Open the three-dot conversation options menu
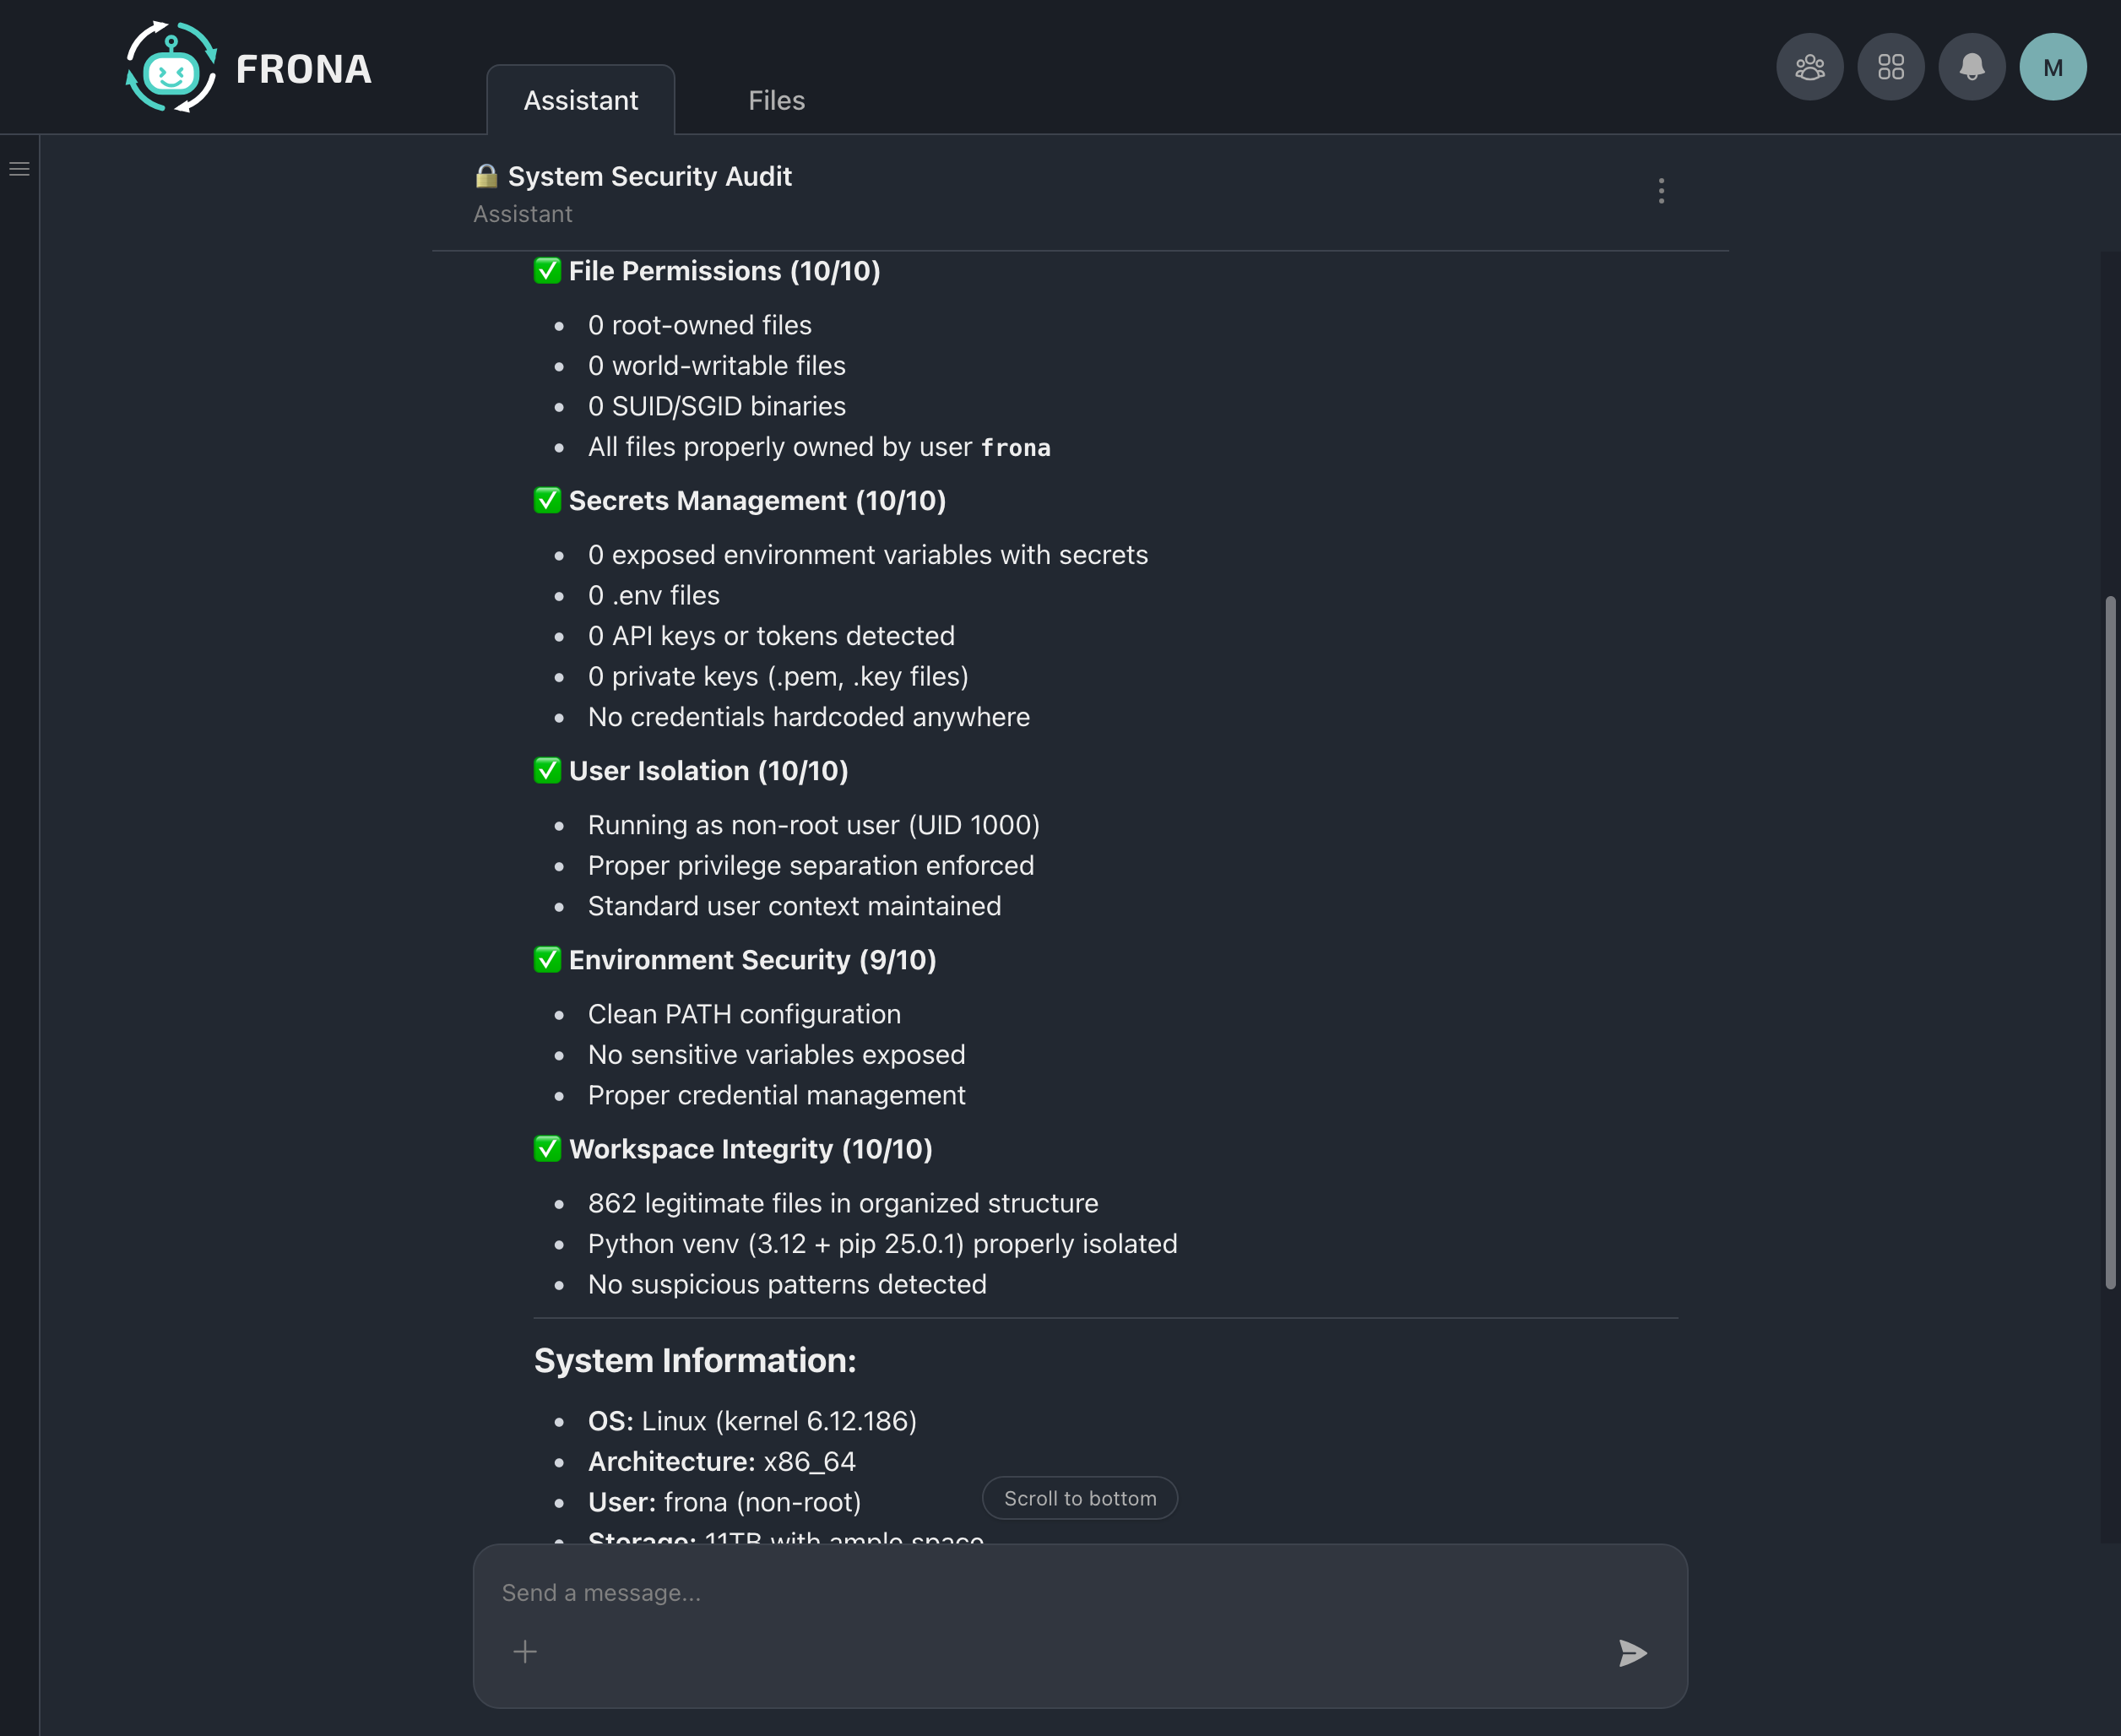This screenshot has height=1736, width=2121. (x=1661, y=191)
